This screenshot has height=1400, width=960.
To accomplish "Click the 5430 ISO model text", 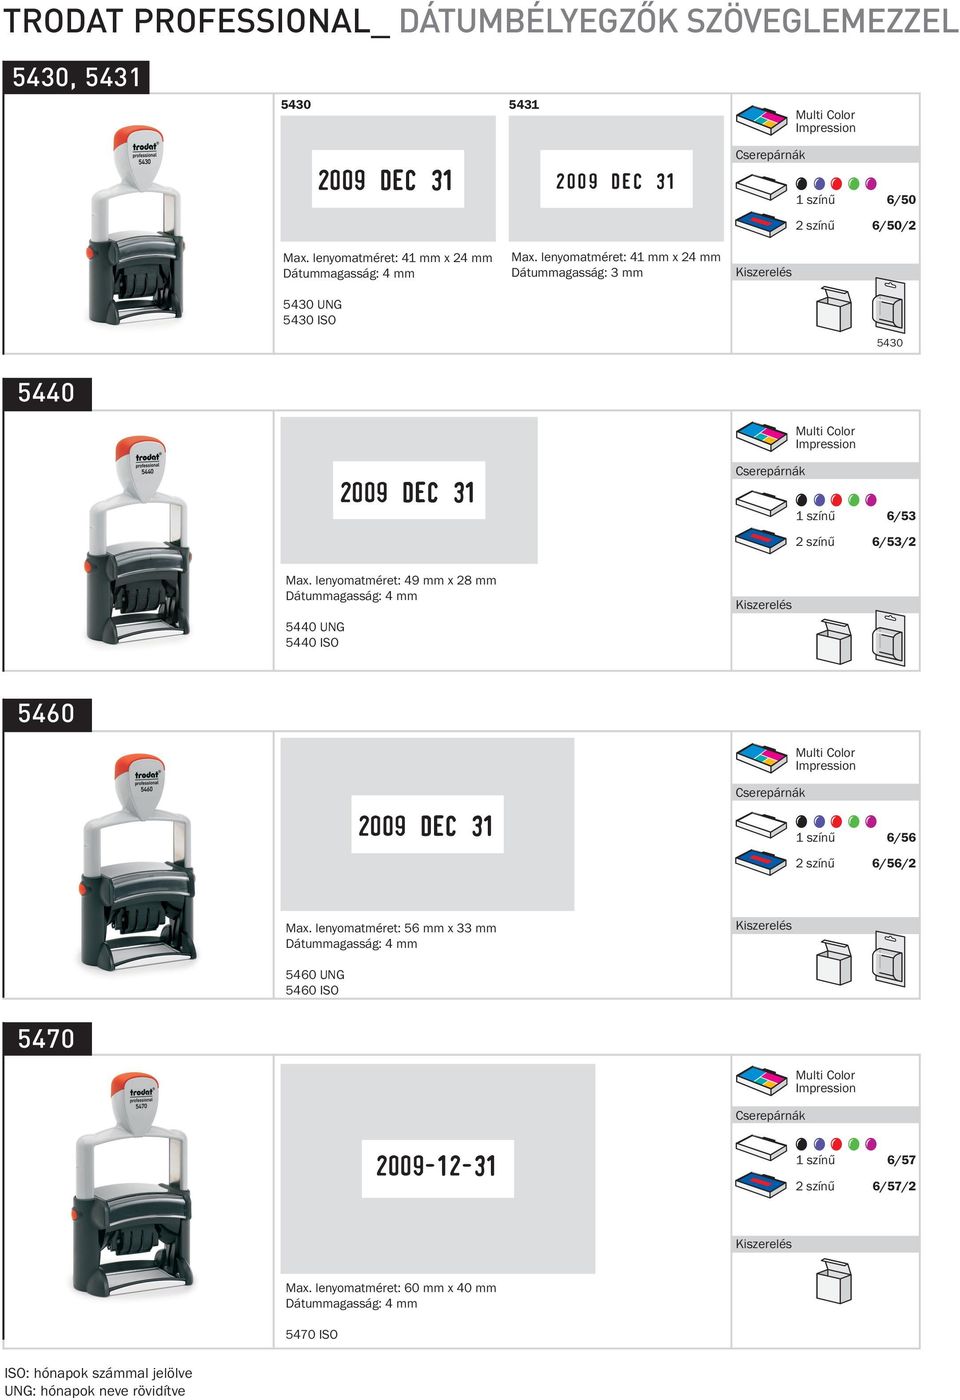I will [x=310, y=320].
